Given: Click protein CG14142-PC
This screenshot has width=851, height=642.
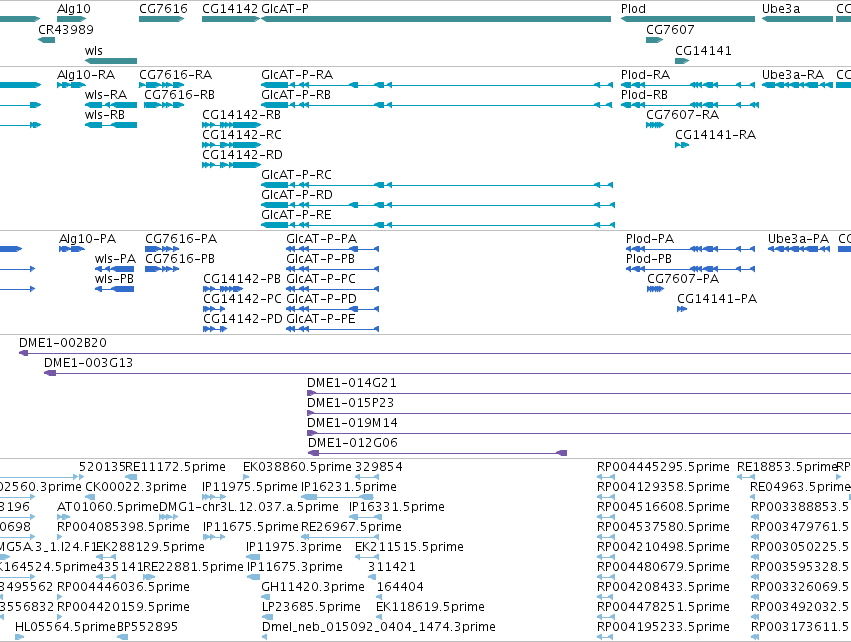Looking at the screenshot, I should pyautogui.click(x=243, y=299).
